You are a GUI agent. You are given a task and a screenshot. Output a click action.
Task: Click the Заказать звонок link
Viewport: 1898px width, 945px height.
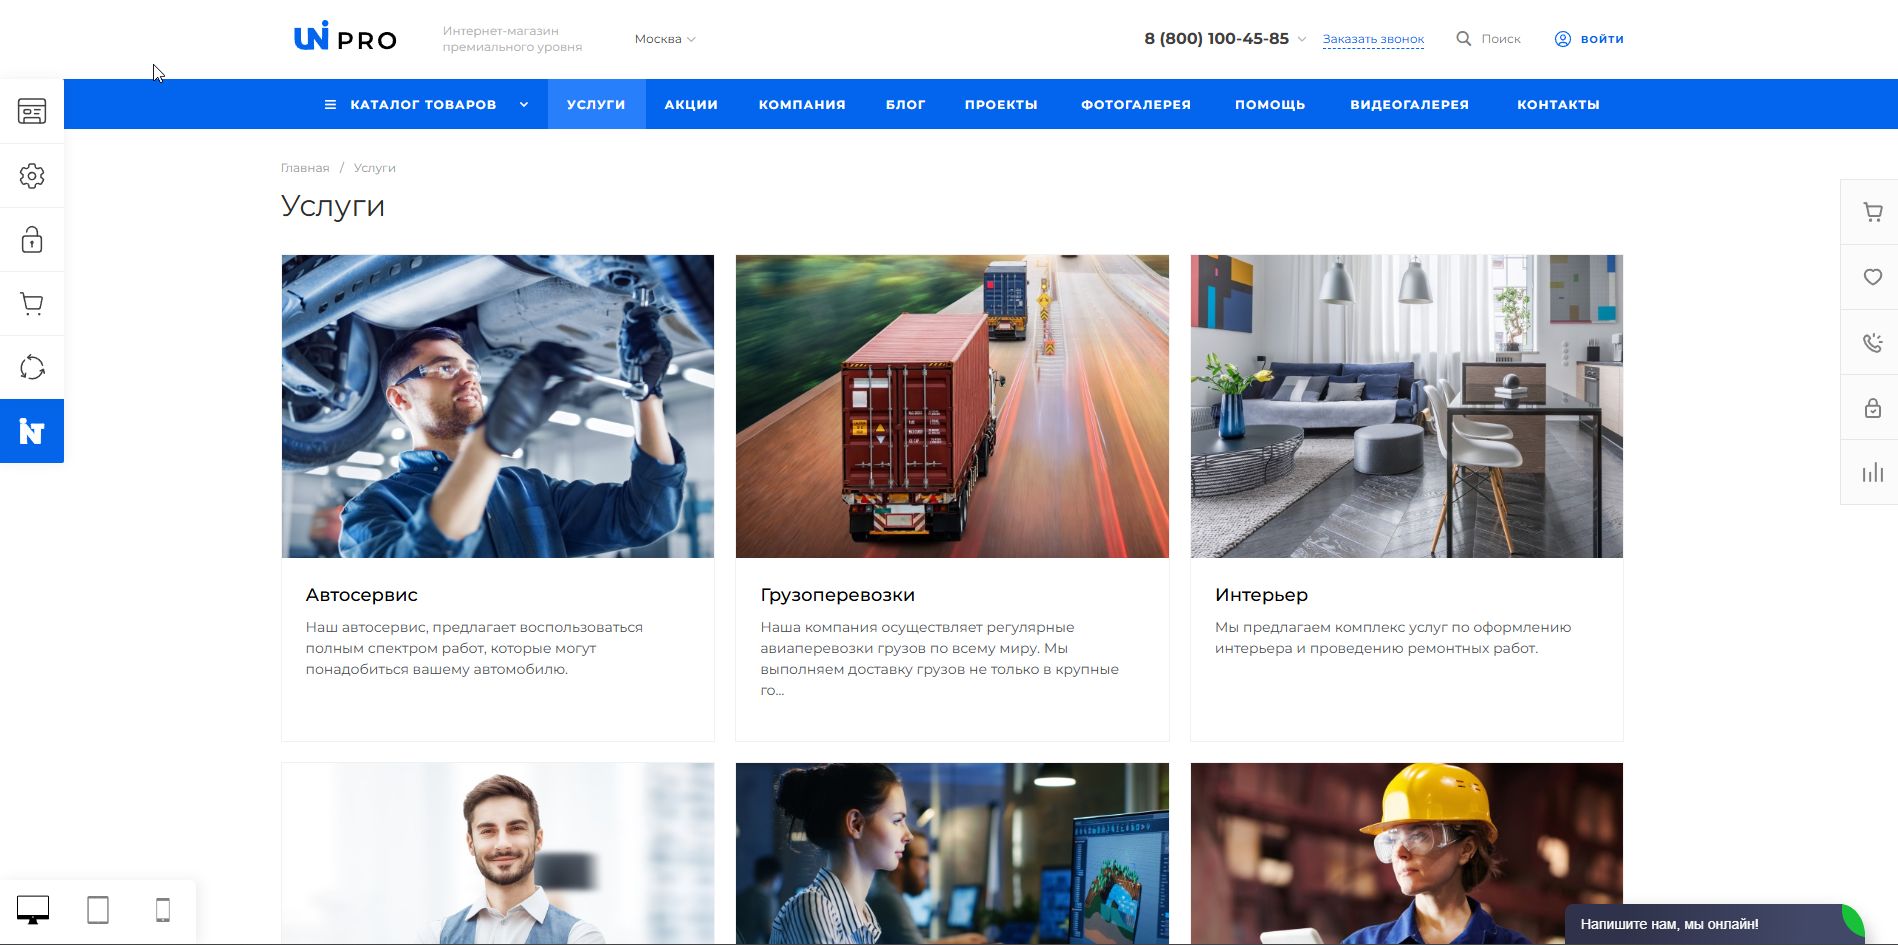(x=1373, y=40)
